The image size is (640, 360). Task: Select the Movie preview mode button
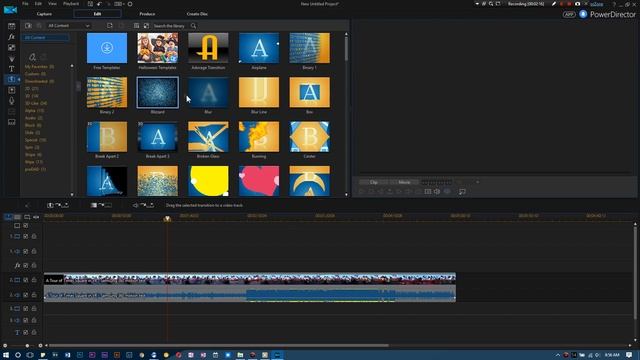(x=404, y=182)
